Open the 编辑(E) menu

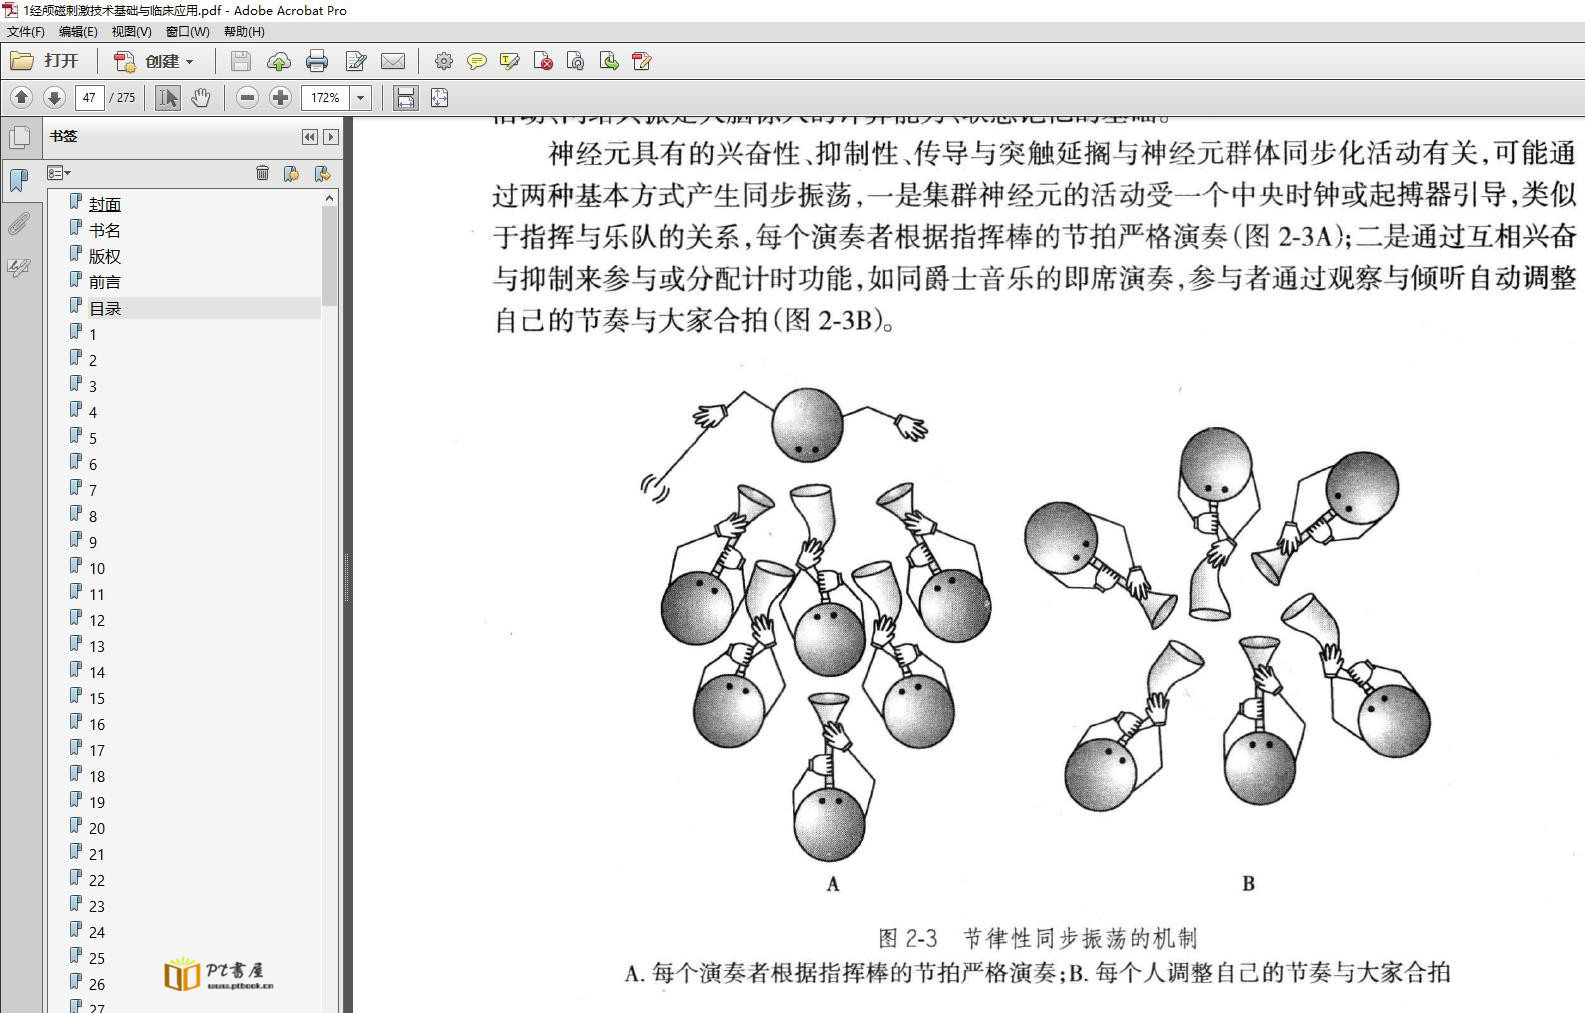(78, 31)
